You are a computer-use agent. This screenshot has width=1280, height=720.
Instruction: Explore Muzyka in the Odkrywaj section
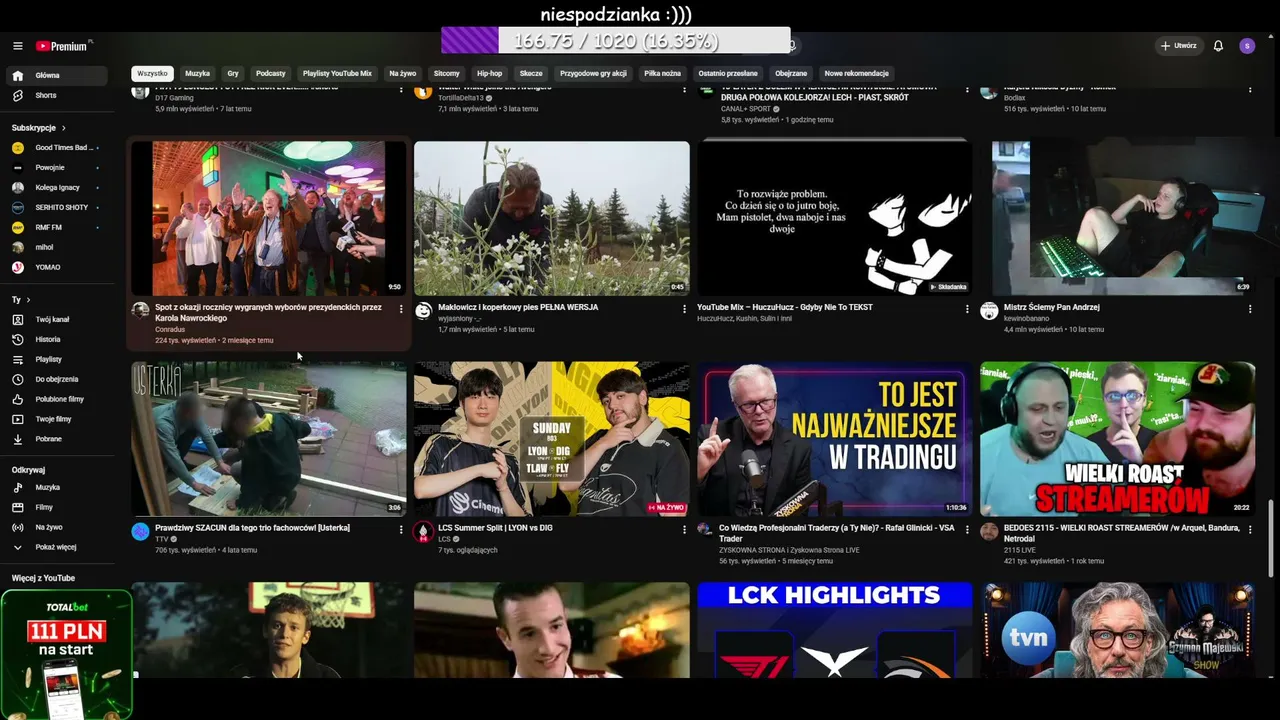click(55, 488)
